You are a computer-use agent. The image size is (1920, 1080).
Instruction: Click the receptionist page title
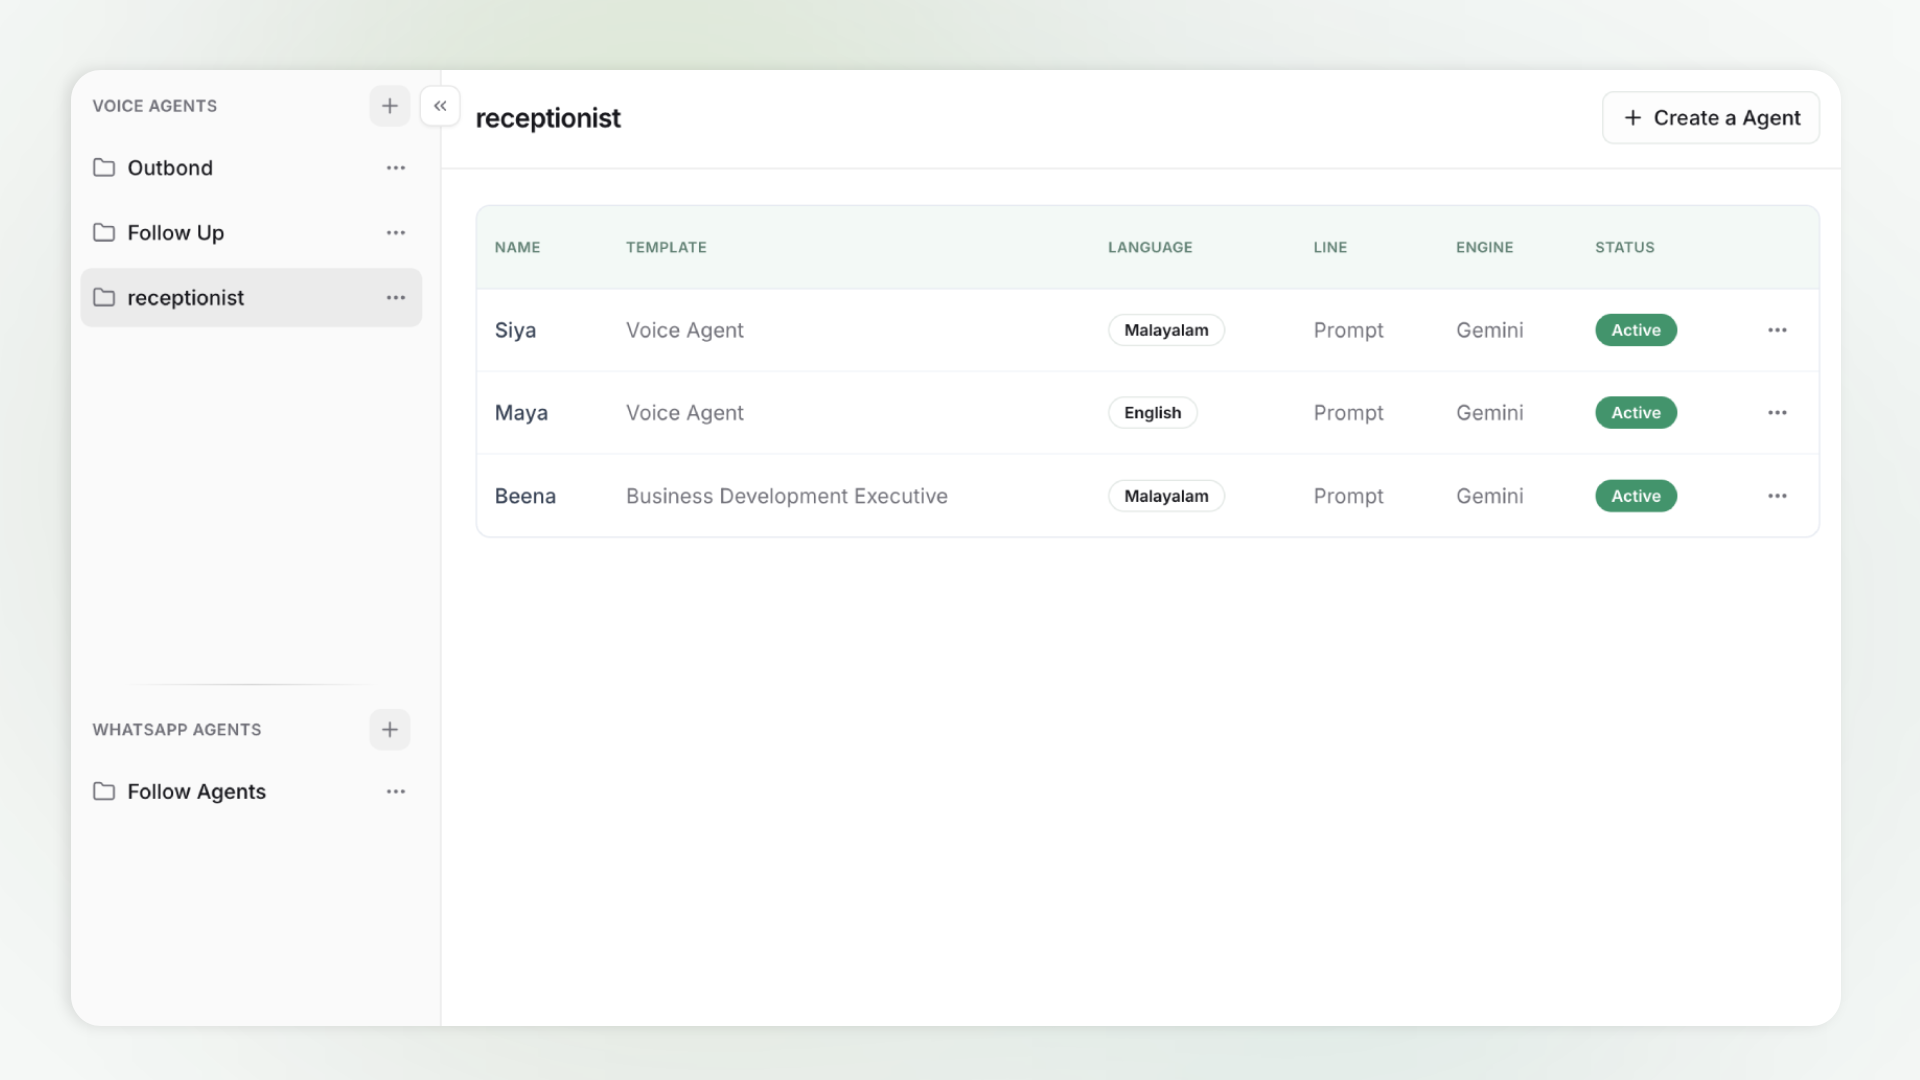(548, 118)
